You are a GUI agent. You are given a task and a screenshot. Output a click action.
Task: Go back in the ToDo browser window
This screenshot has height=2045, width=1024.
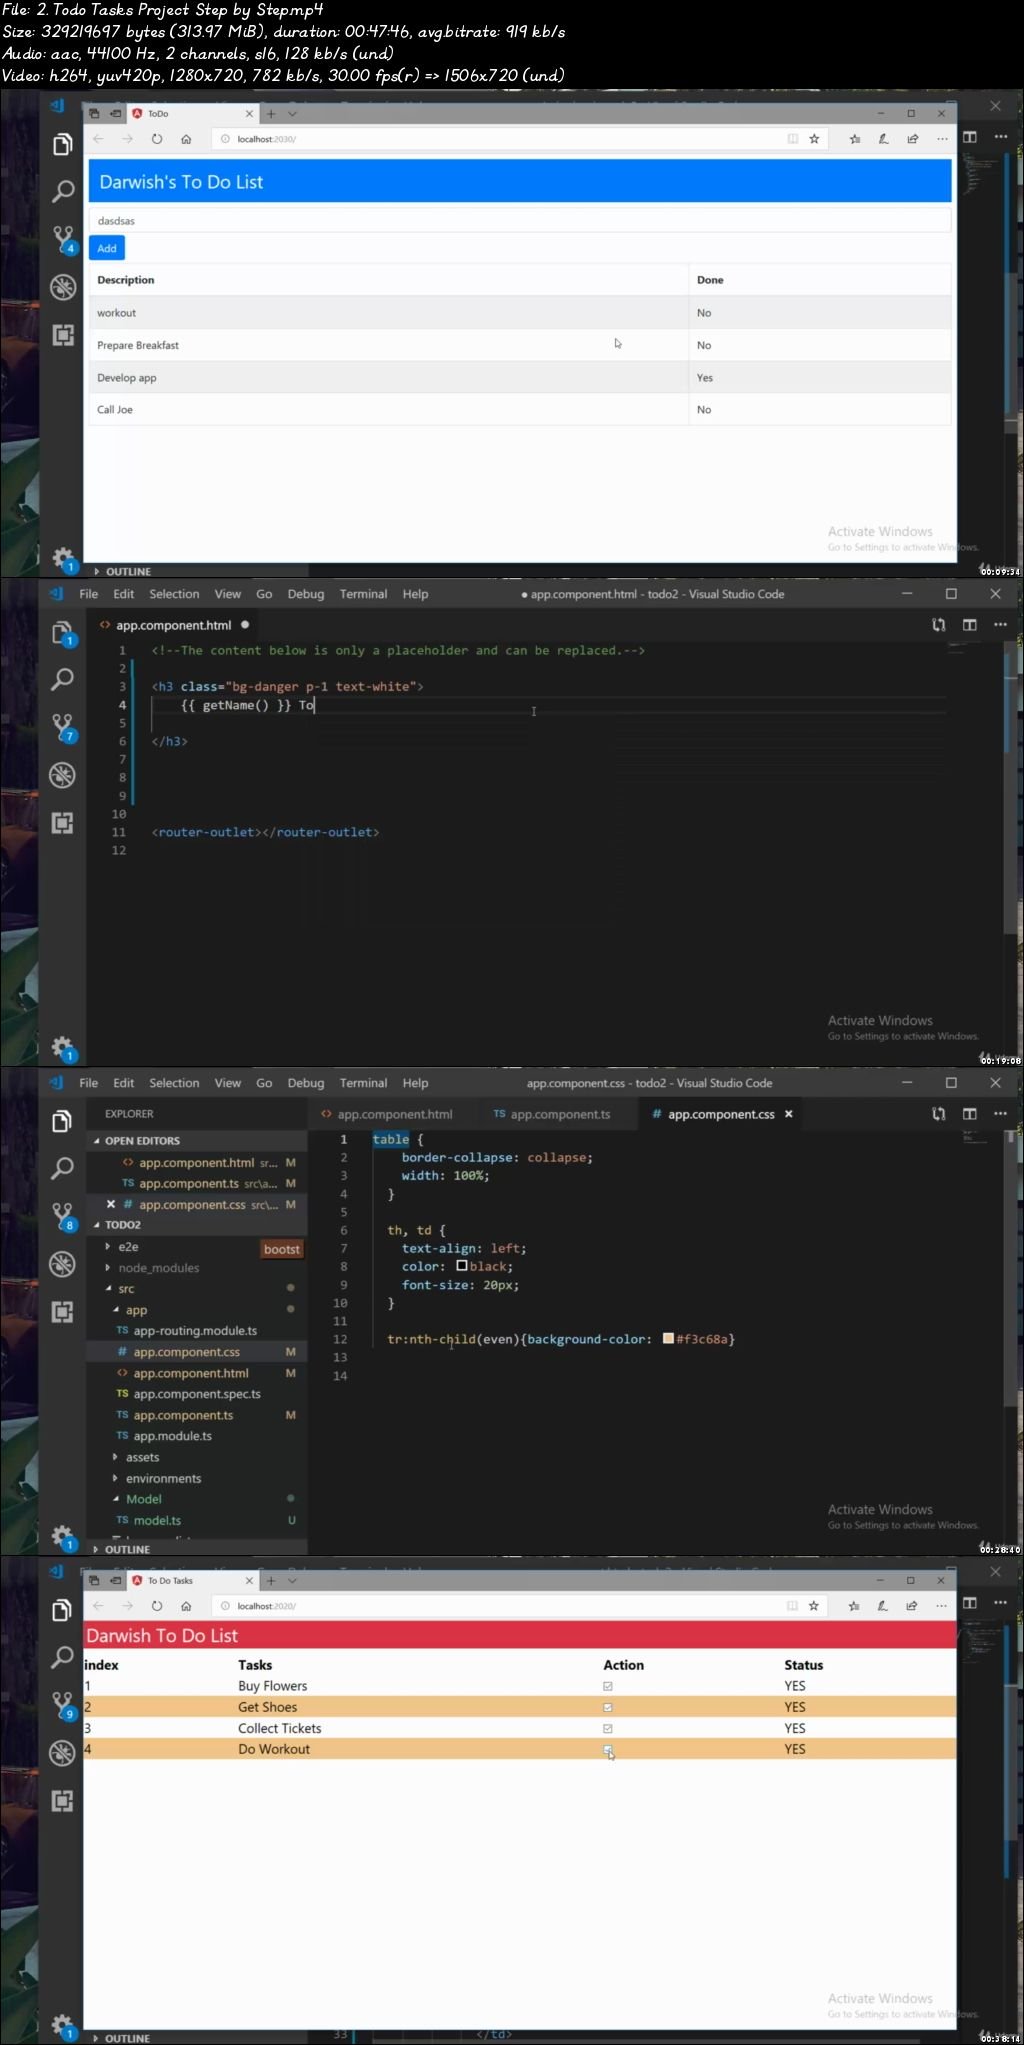98,139
